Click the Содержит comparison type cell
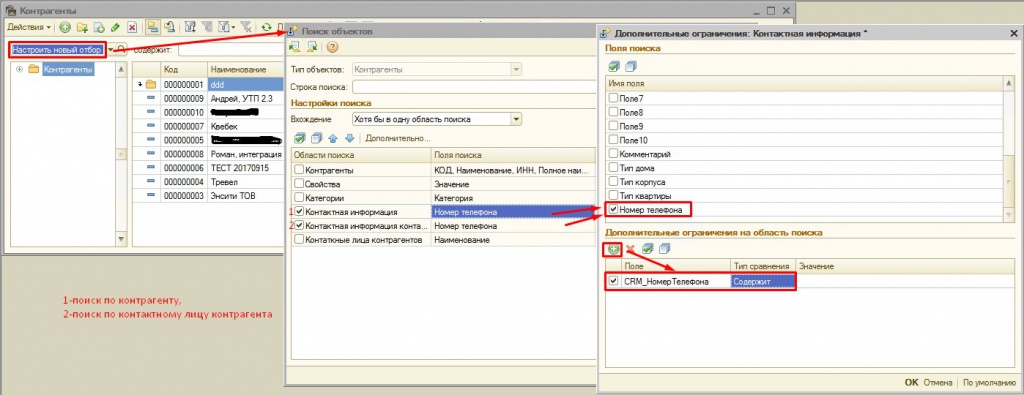The height and width of the screenshot is (395, 1024). tap(762, 281)
